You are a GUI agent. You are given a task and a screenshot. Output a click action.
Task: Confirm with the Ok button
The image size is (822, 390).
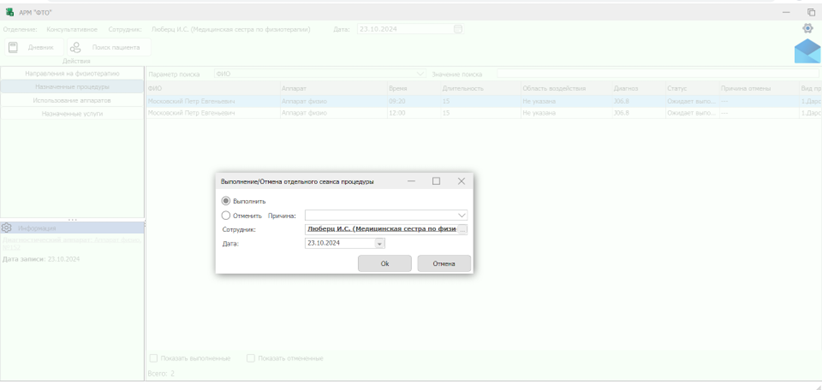385,264
